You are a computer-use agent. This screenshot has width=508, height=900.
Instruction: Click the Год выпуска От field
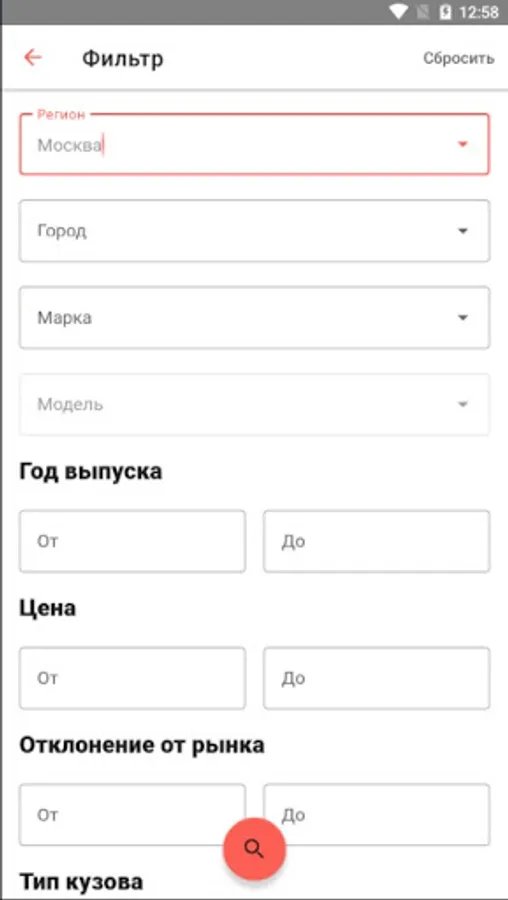tap(133, 541)
